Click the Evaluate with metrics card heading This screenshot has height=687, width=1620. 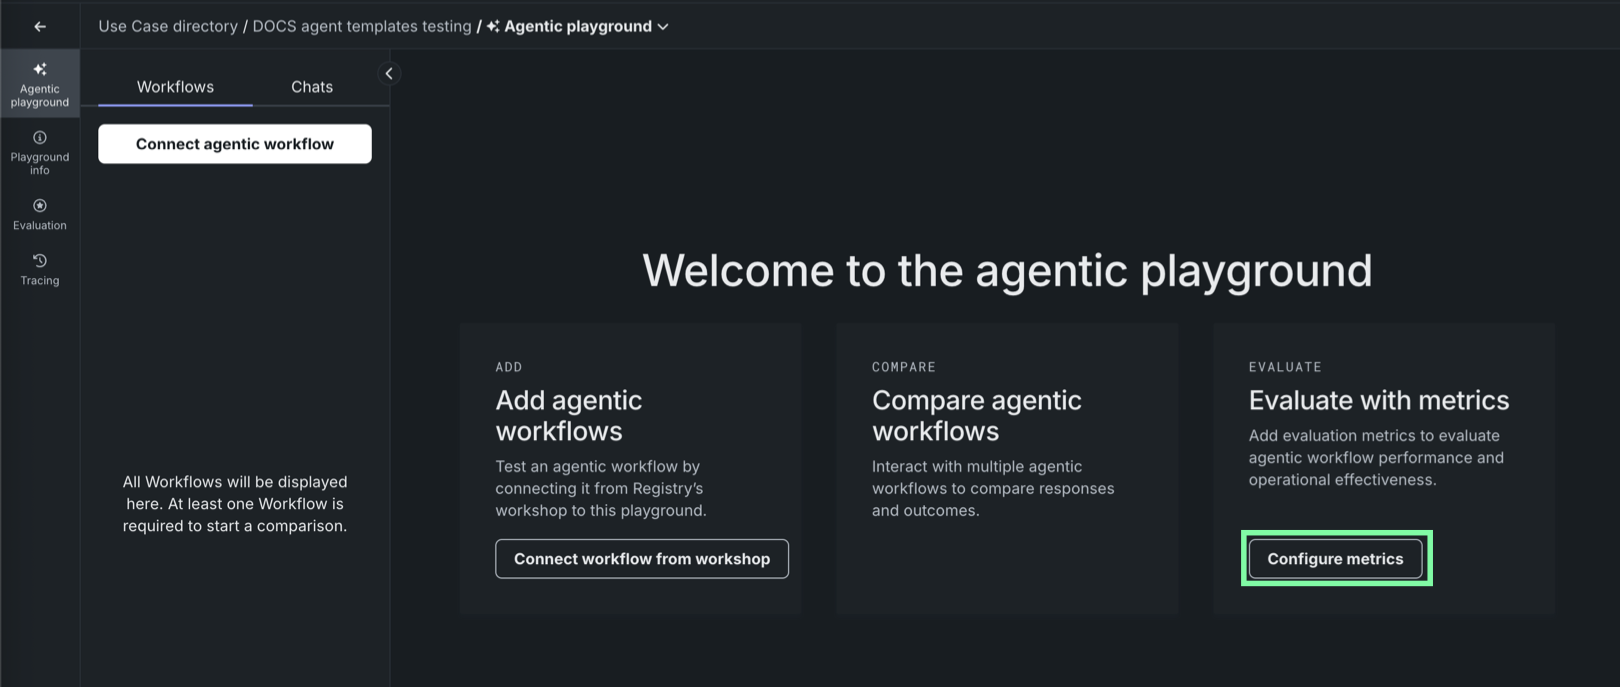coord(1378,400)
